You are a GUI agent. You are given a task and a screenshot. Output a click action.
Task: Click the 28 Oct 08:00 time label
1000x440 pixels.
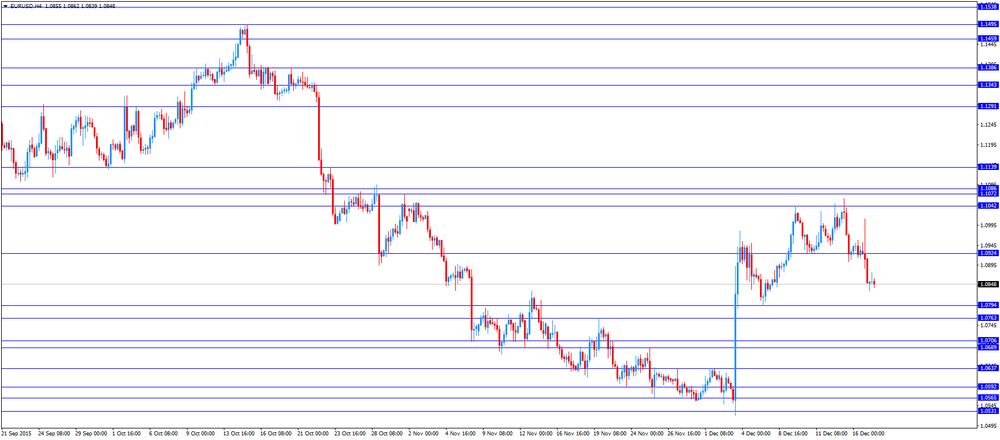pos(386,433)
